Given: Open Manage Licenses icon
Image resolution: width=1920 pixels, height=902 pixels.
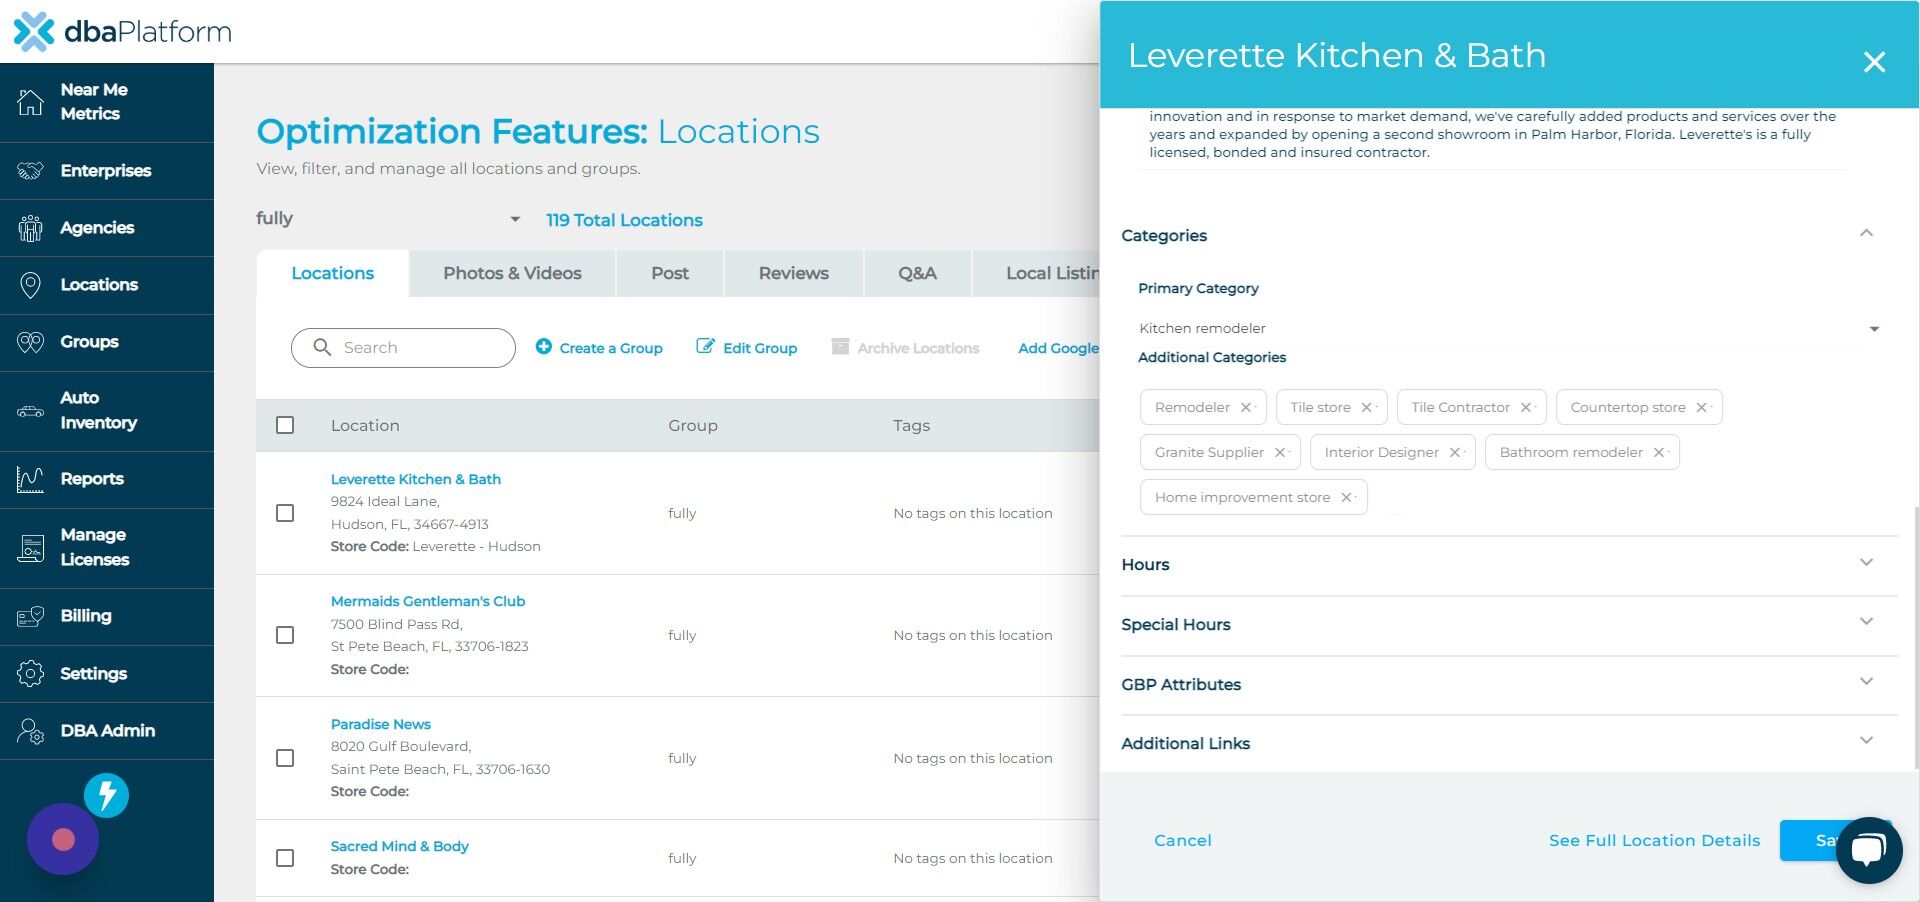Looking at the screenshot, I should click(x=31, y=548).
